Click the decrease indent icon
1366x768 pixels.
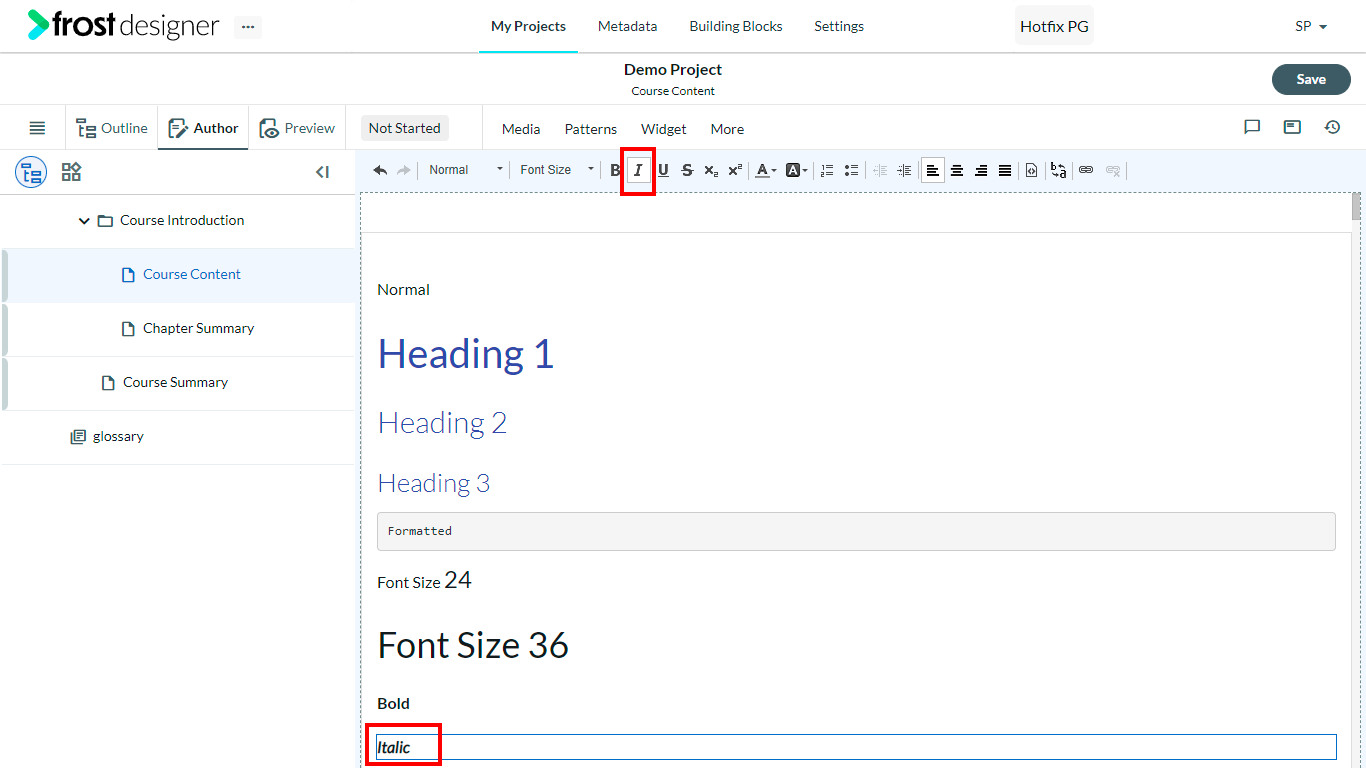[x=880, y=170]
